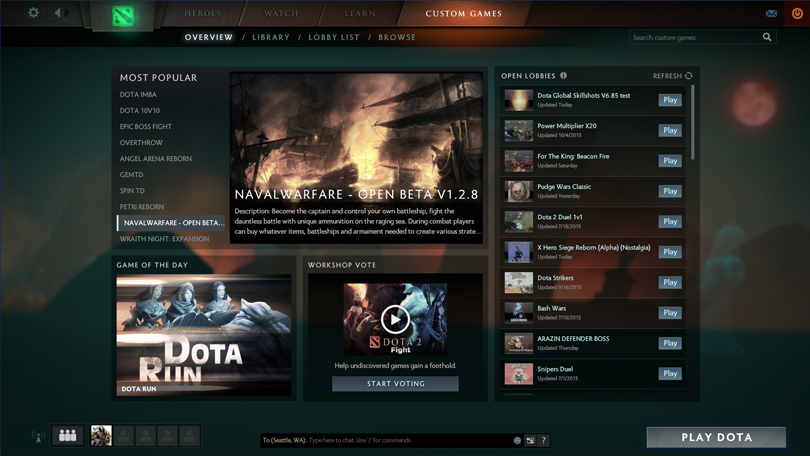Open the Dota Global Skillshots thumbnail

pos(519,100)
